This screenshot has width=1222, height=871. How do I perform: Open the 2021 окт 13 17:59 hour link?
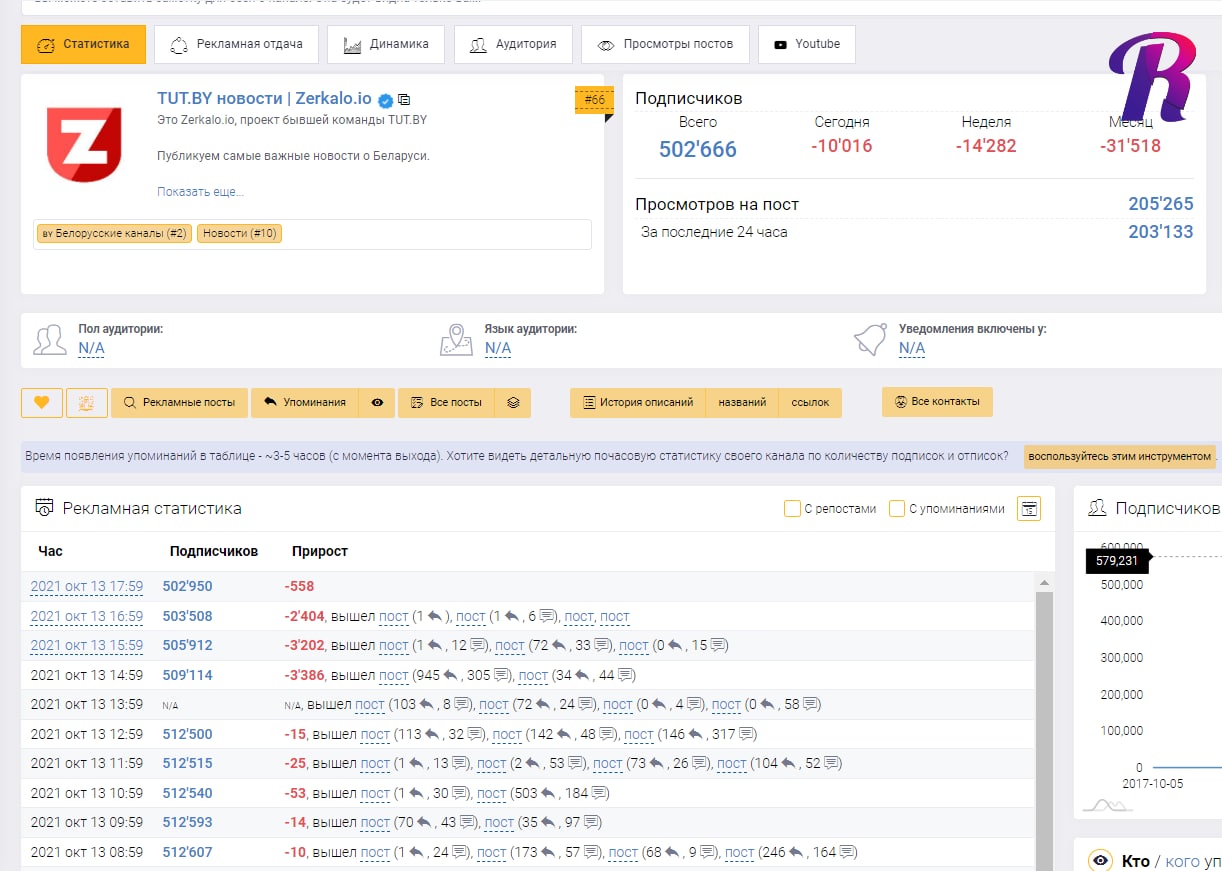tap(87, 587)
